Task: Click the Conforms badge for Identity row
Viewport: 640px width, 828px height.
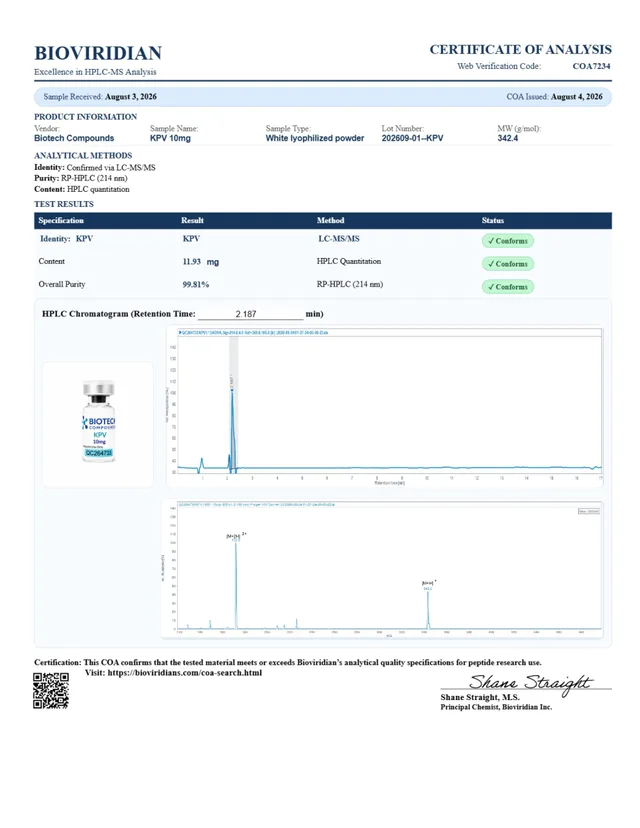Action: (x=508, y=241)
